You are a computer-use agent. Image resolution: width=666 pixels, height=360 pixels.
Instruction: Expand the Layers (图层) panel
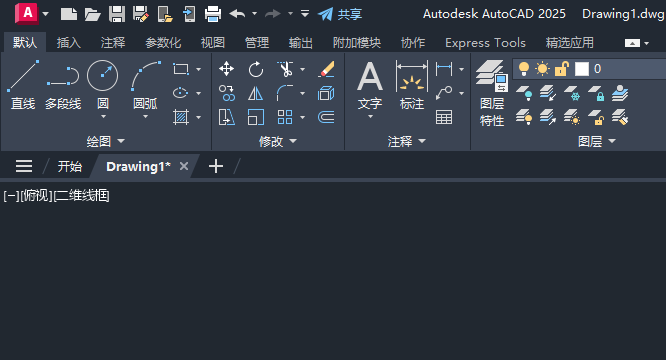pyautogui.click(x=597, y=141)
